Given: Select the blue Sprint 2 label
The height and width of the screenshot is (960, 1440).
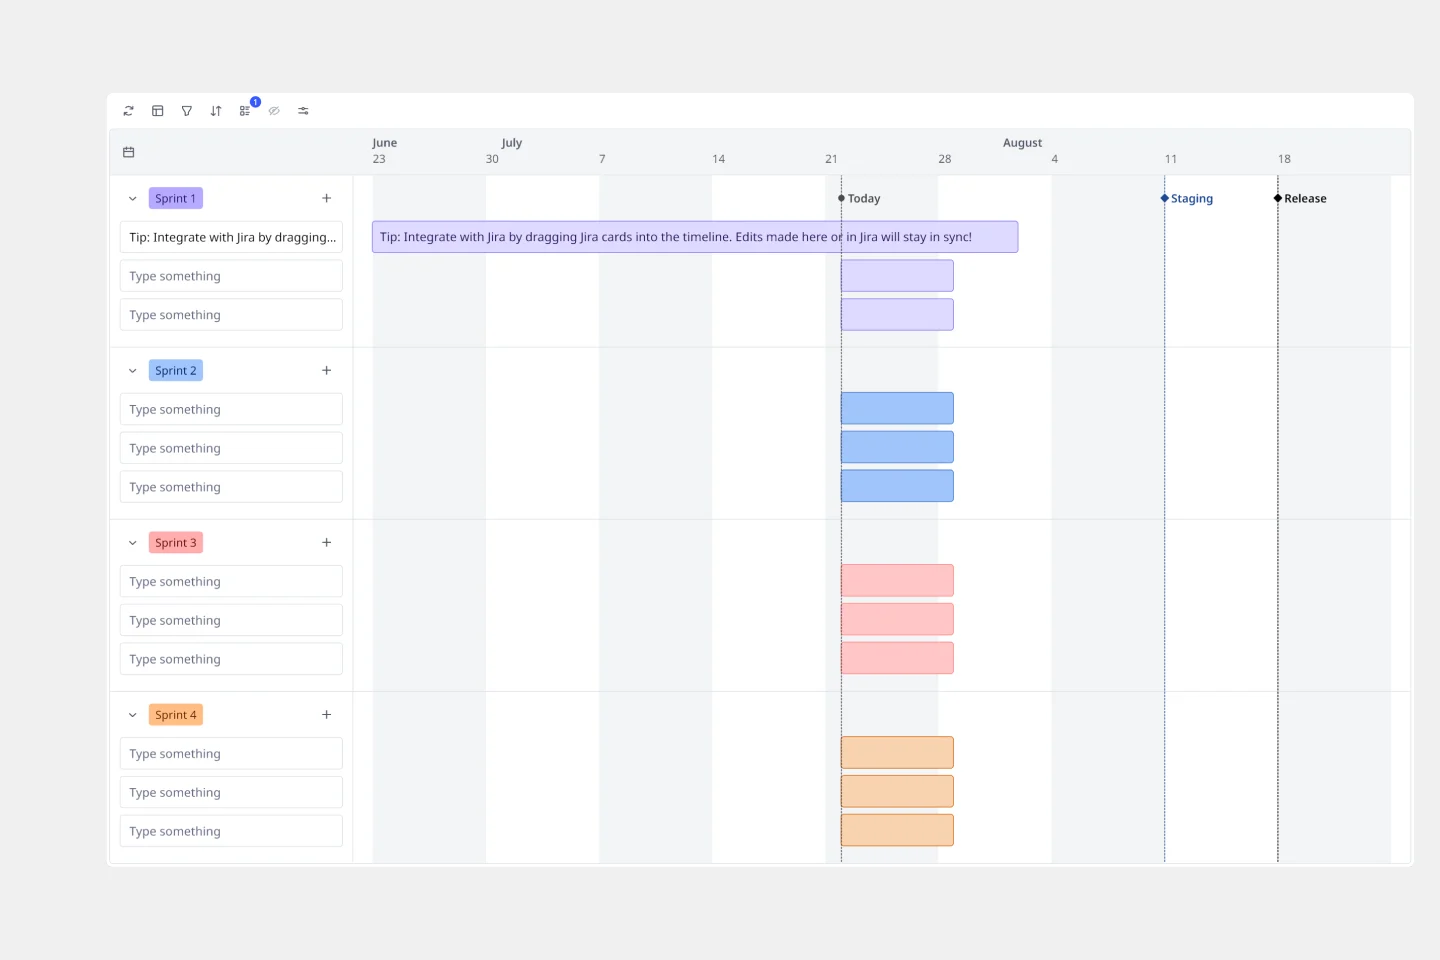Looking at the screenshot, I should [x=176, y=370].
